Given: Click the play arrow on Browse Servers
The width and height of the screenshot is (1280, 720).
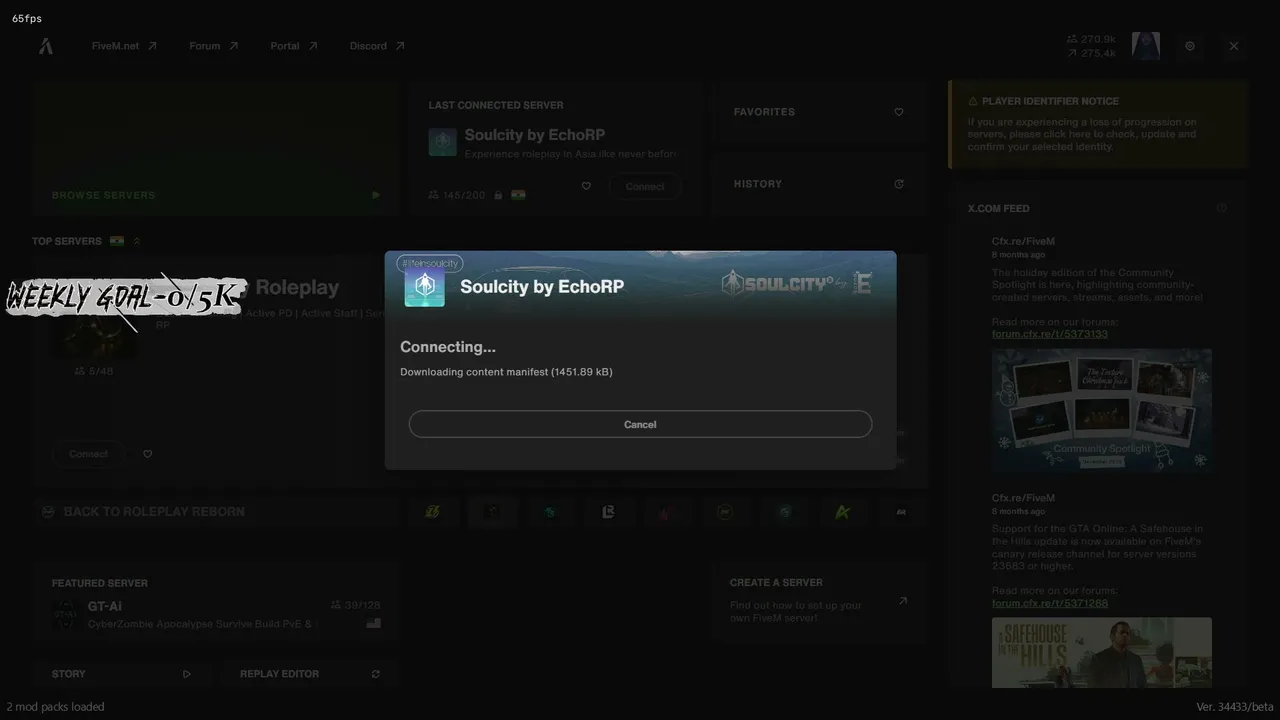Looking at the screenshot, I should tap(376, 195).
